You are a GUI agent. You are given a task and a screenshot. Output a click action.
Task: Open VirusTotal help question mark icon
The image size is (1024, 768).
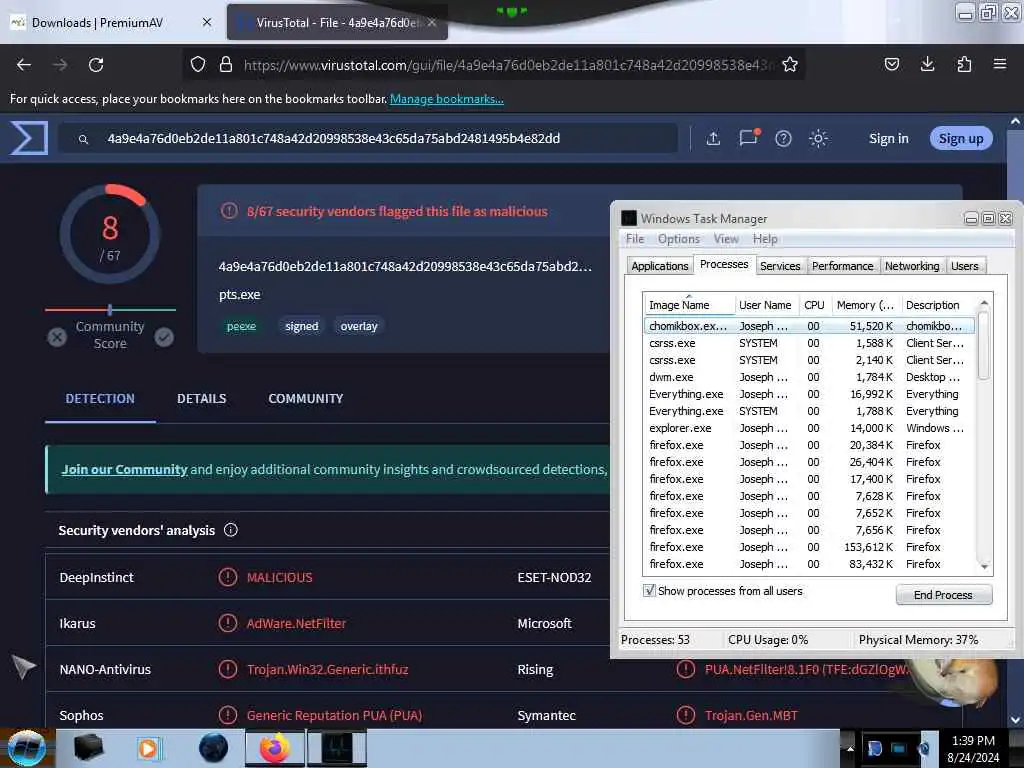pos(783,138)
